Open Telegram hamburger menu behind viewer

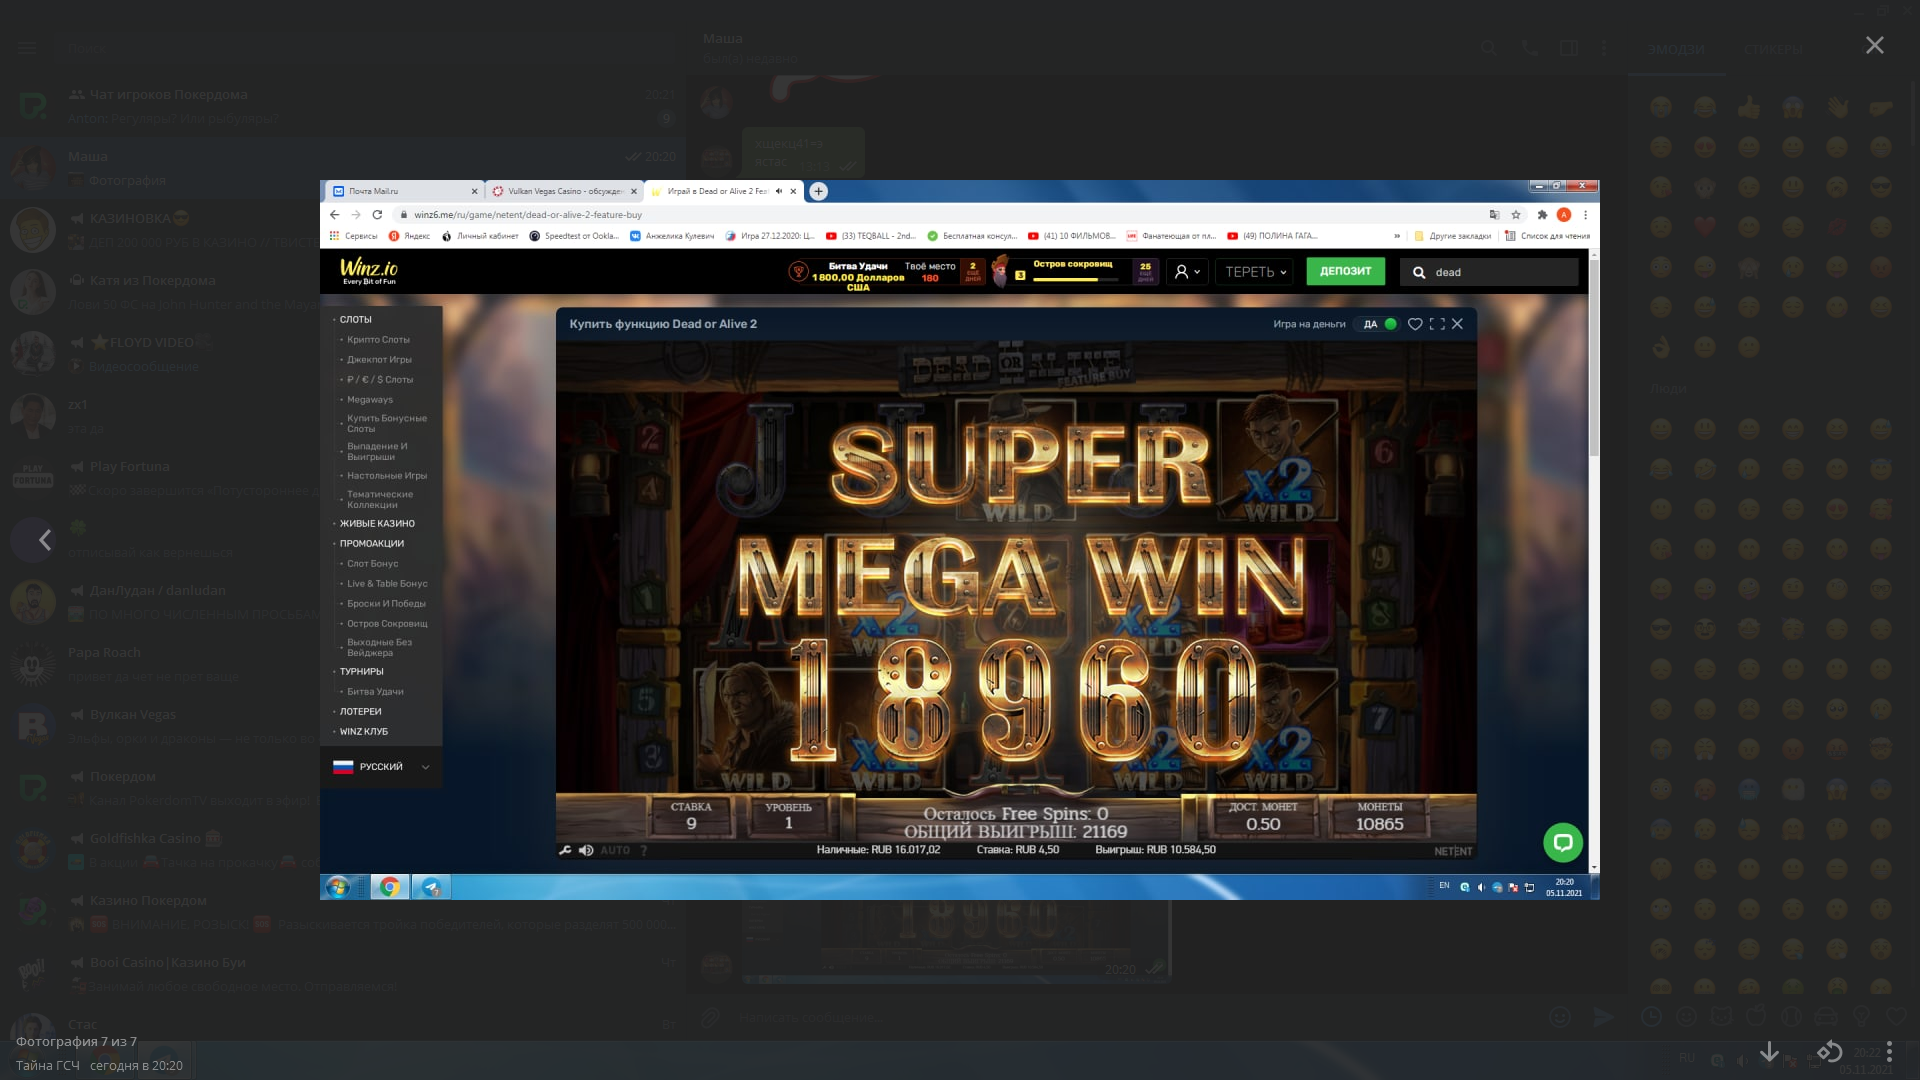click(x=28, y=47)
